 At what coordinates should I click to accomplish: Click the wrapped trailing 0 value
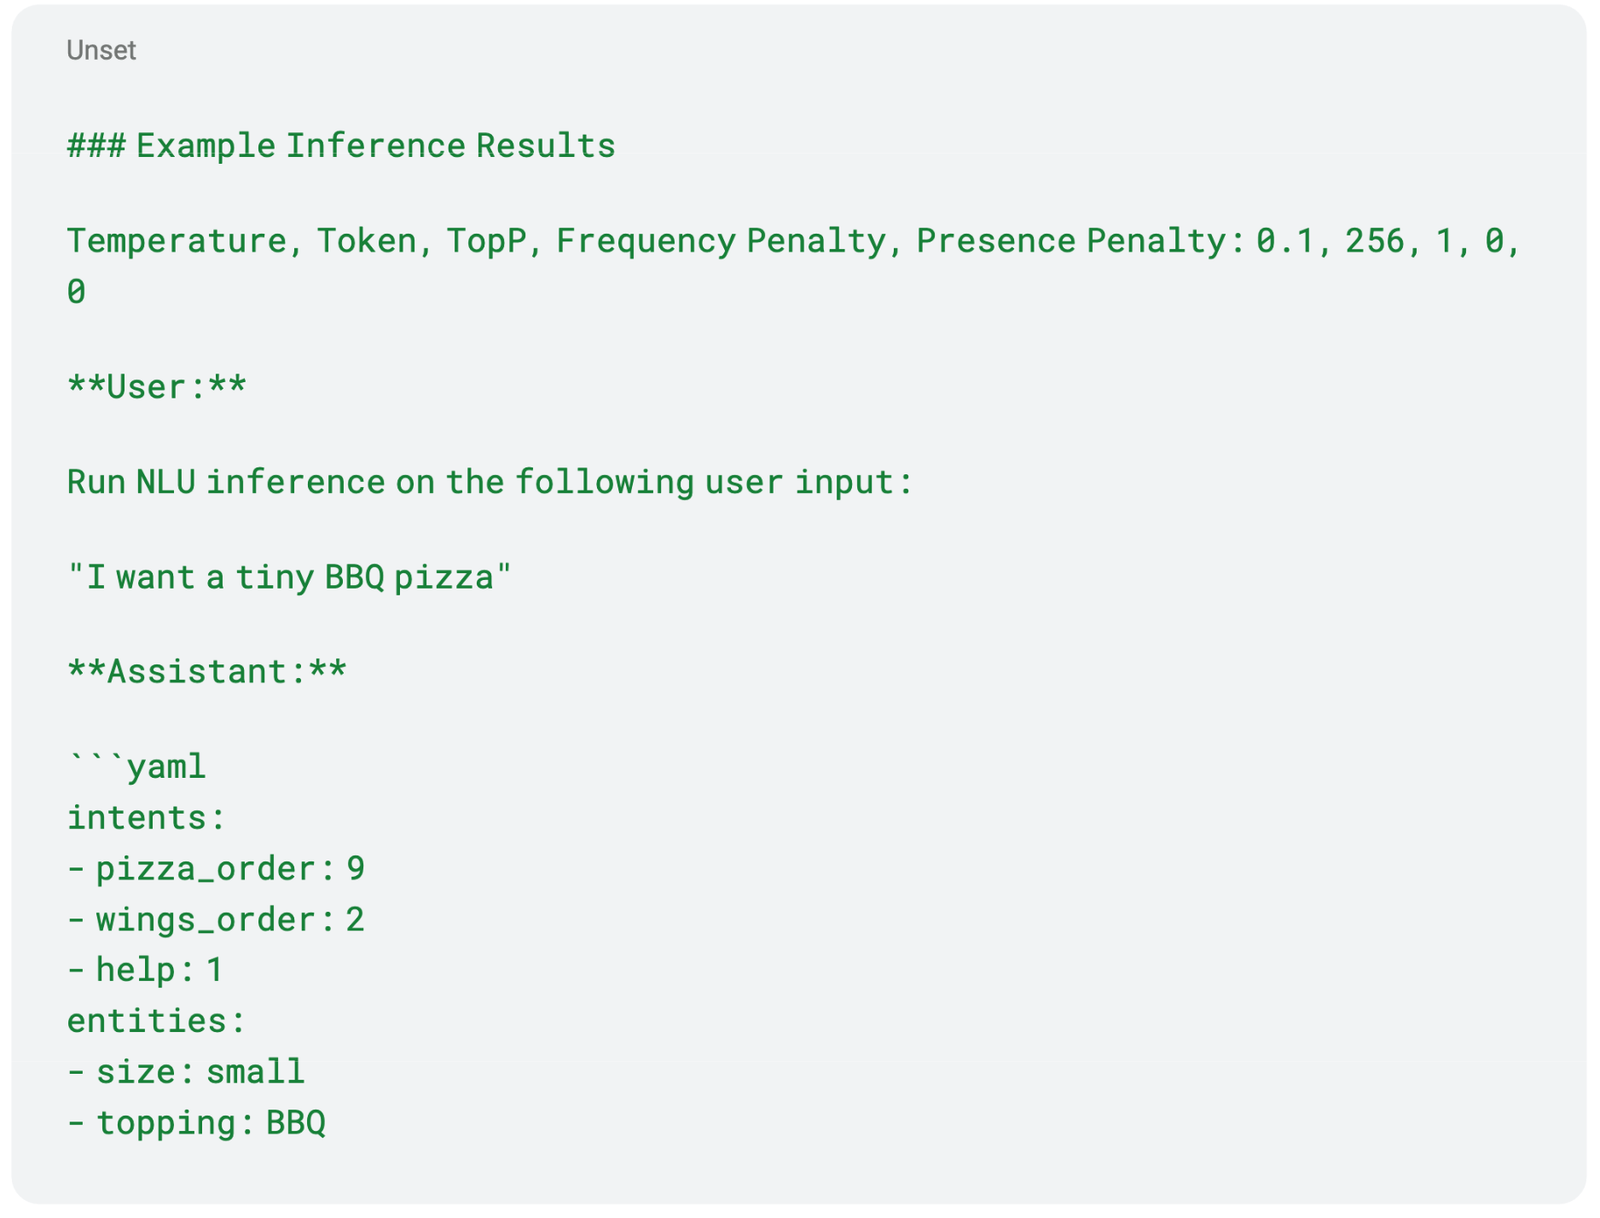[x=76, y=292]
